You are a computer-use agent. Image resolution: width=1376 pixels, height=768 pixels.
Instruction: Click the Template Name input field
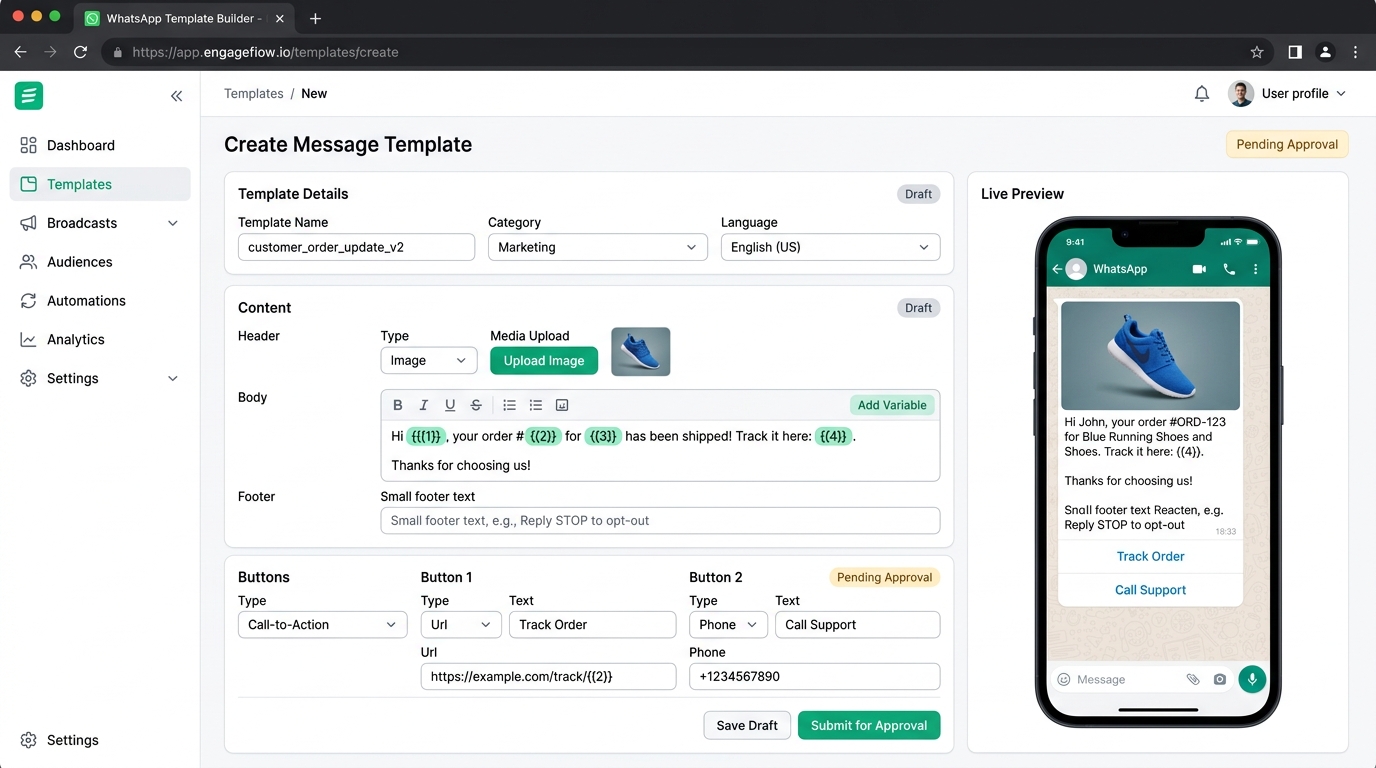(356, 247)
